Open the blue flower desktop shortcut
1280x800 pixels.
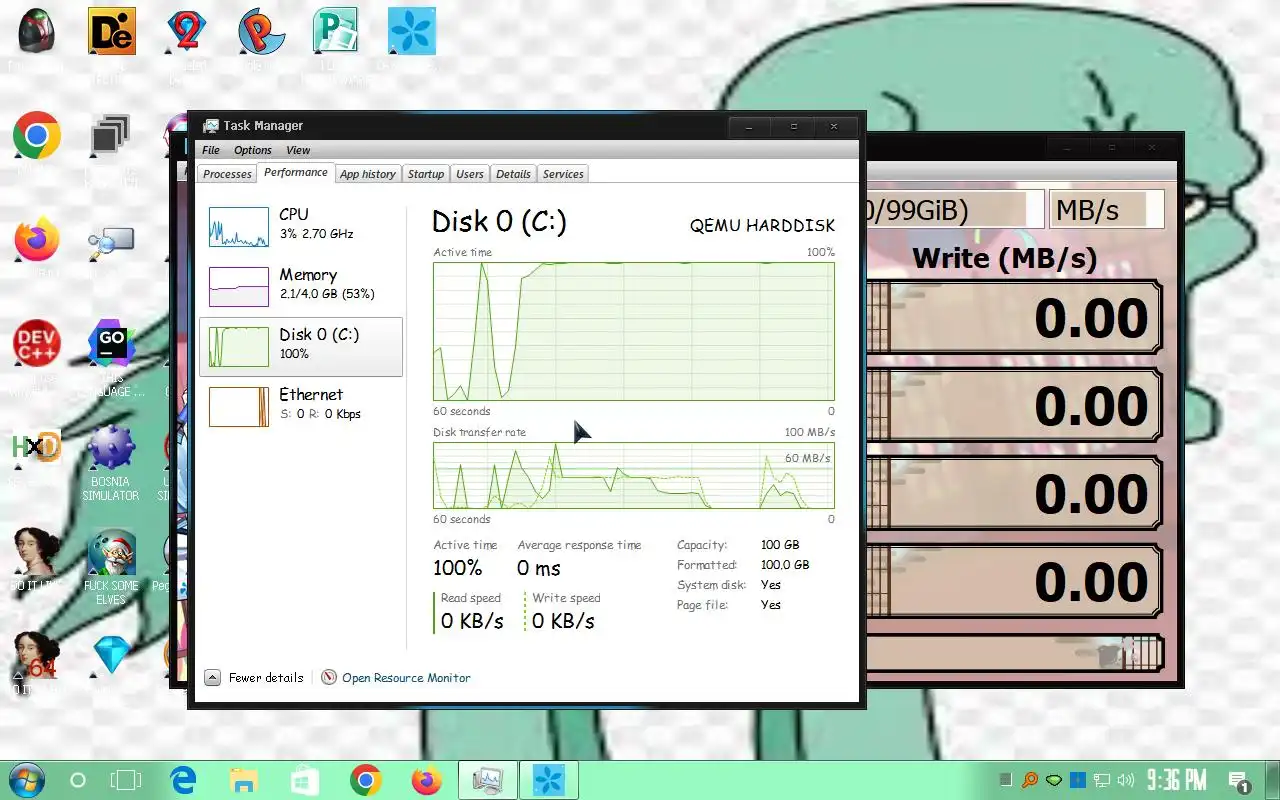(411, 32)
